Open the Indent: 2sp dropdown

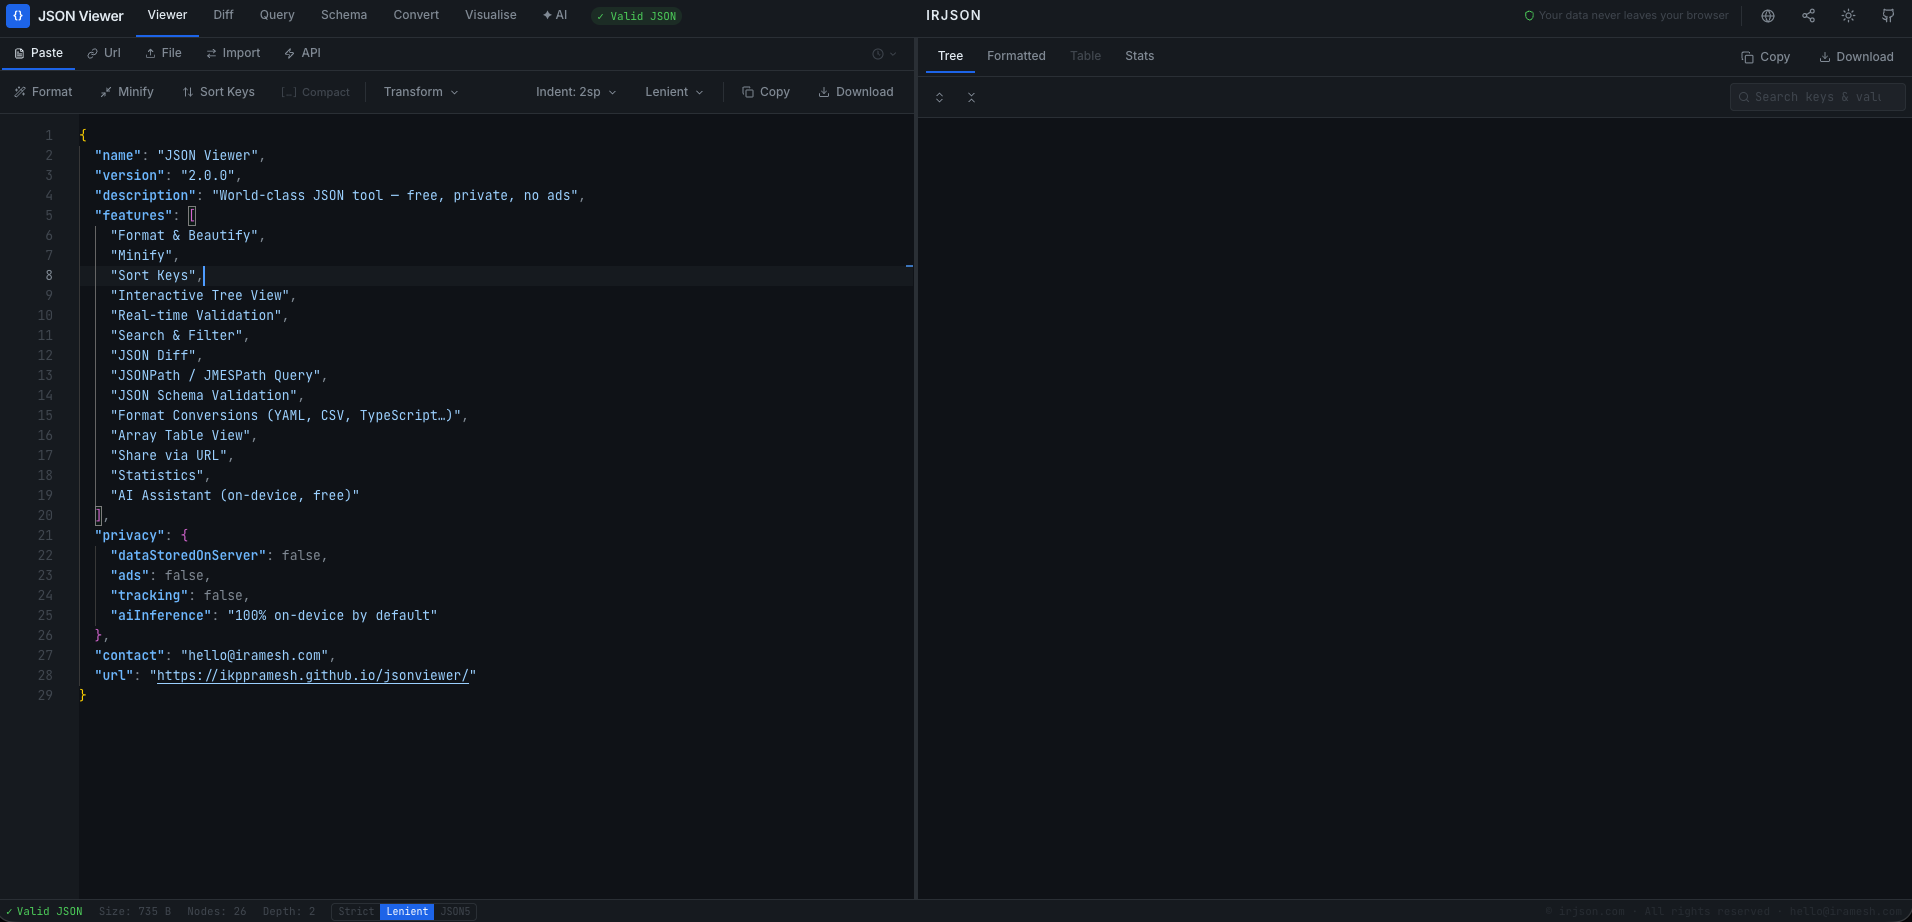pos(576,92)
